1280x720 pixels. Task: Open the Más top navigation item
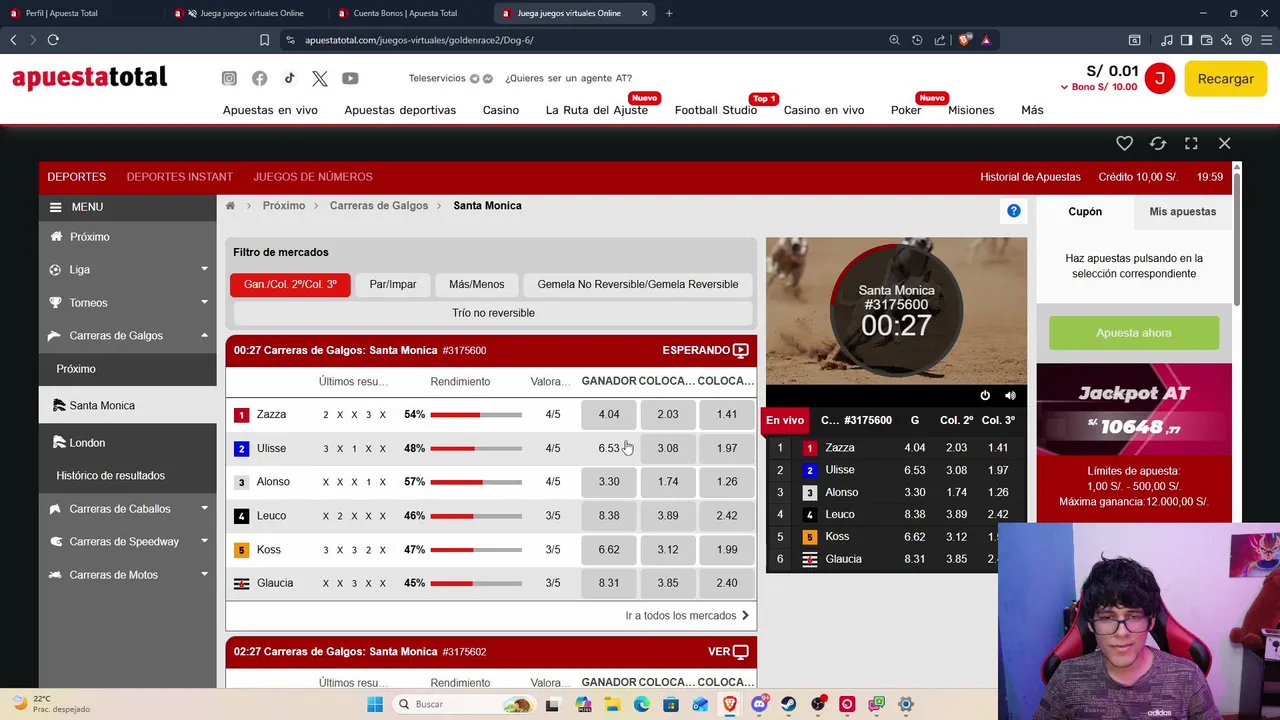click(x=1032, y=110)
